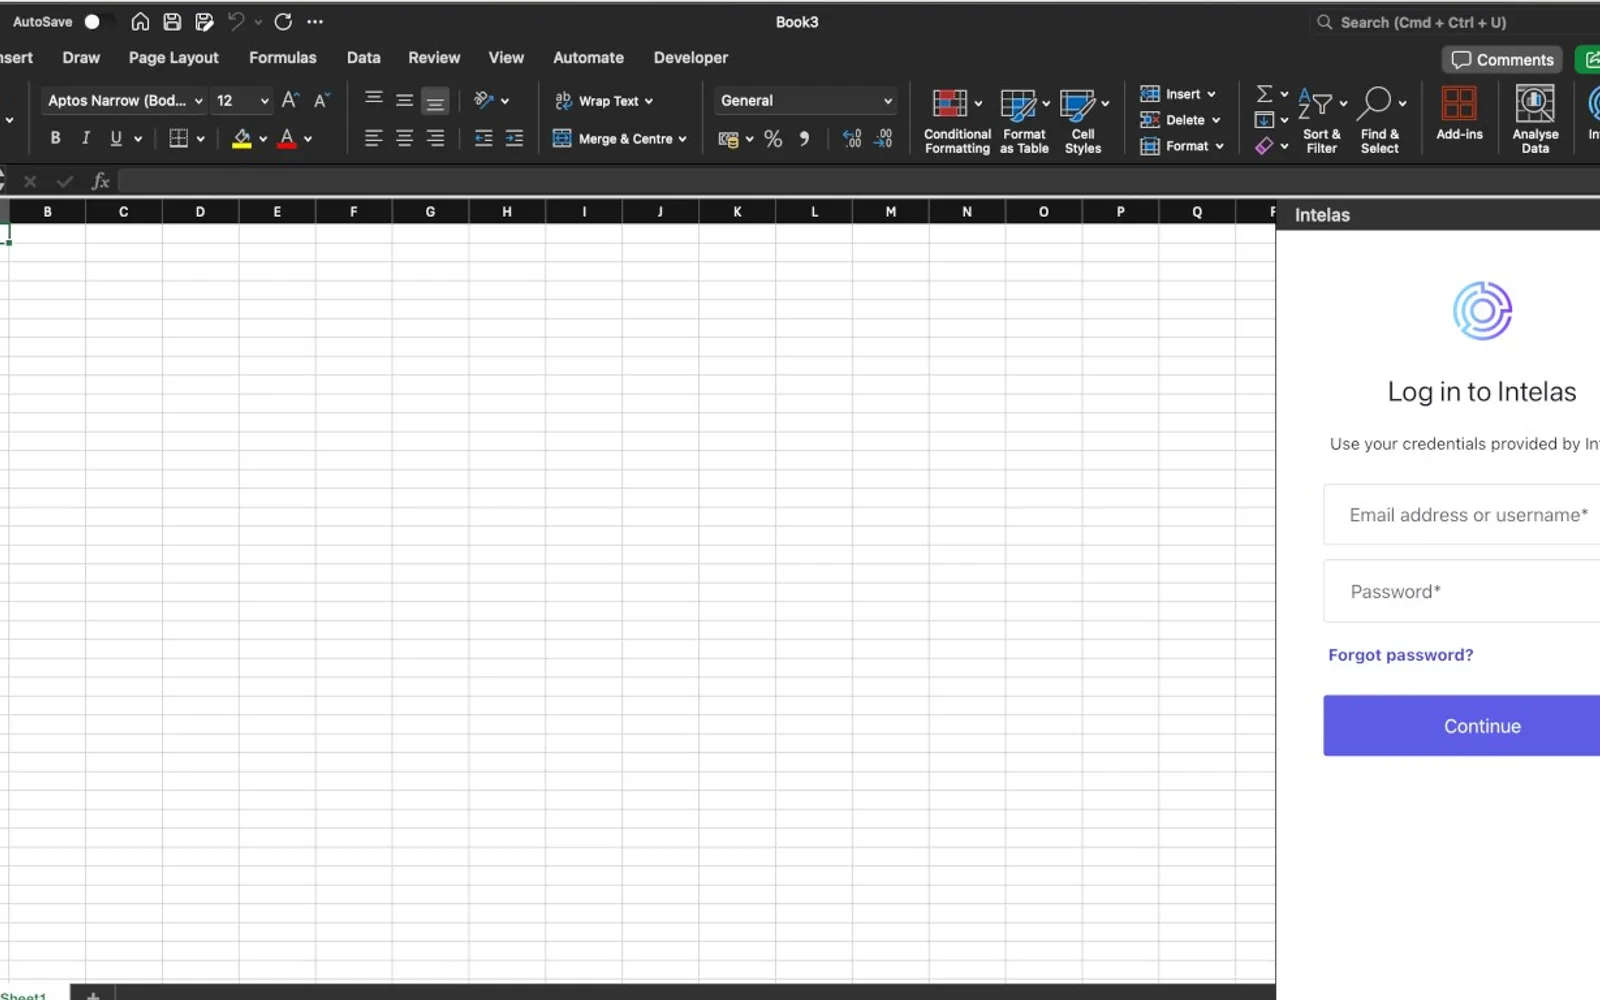Switch to the Formulas tab
The image size is (1600, 1000).
pyautogui.click(x=283, y=58)
